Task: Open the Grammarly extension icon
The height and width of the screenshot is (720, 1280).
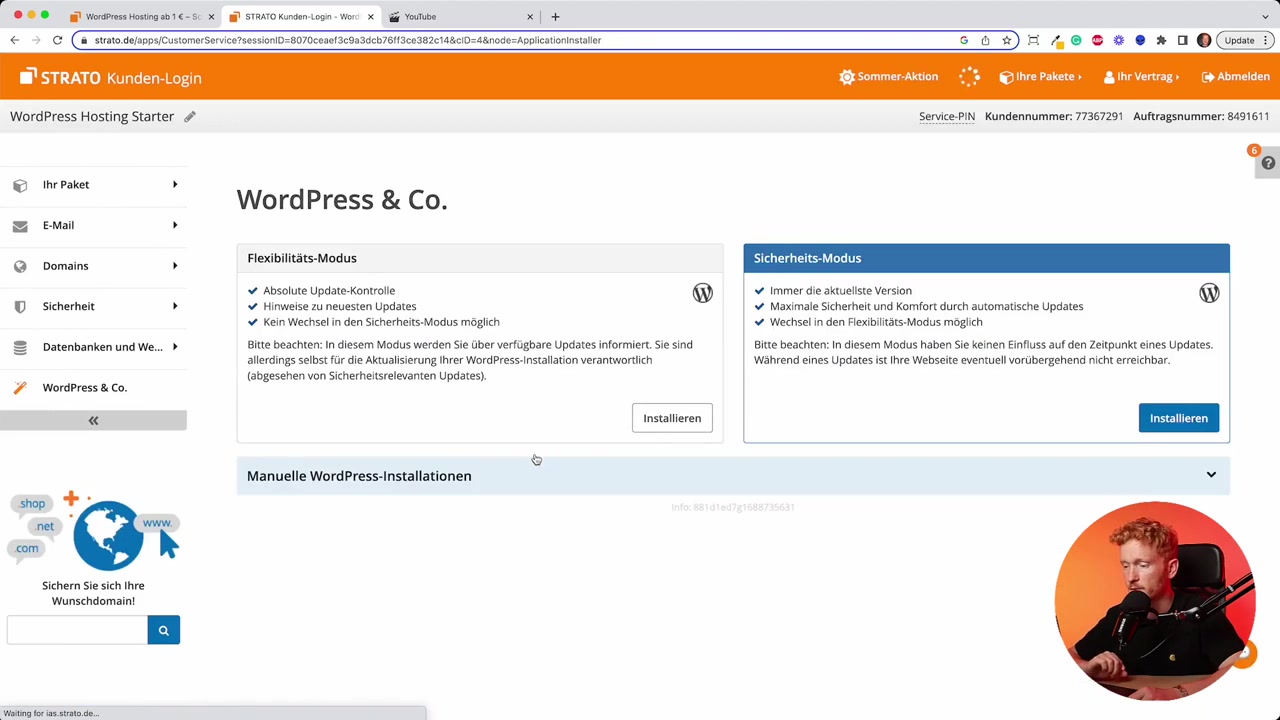Action: click(x=1076, y=40)
